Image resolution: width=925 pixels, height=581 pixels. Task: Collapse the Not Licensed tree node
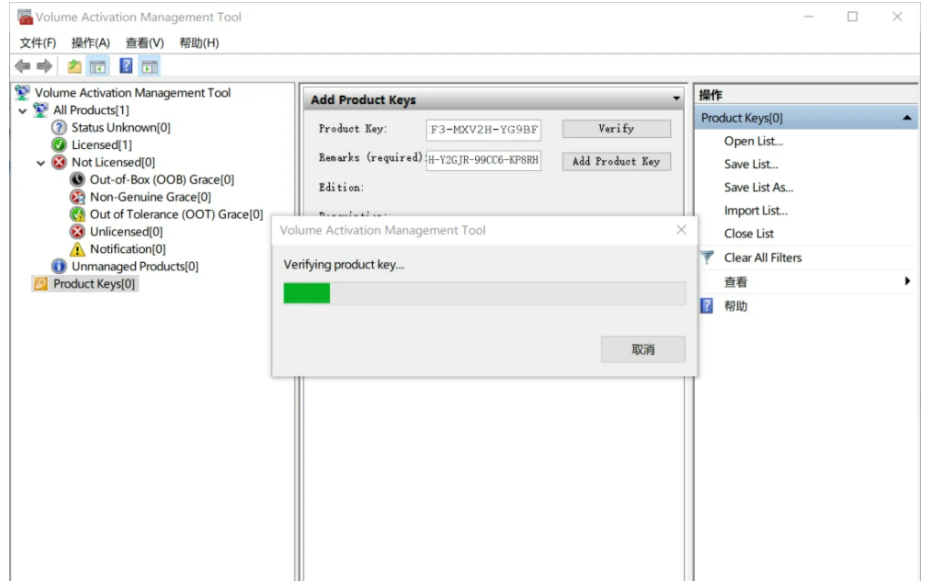pos(41,163)
